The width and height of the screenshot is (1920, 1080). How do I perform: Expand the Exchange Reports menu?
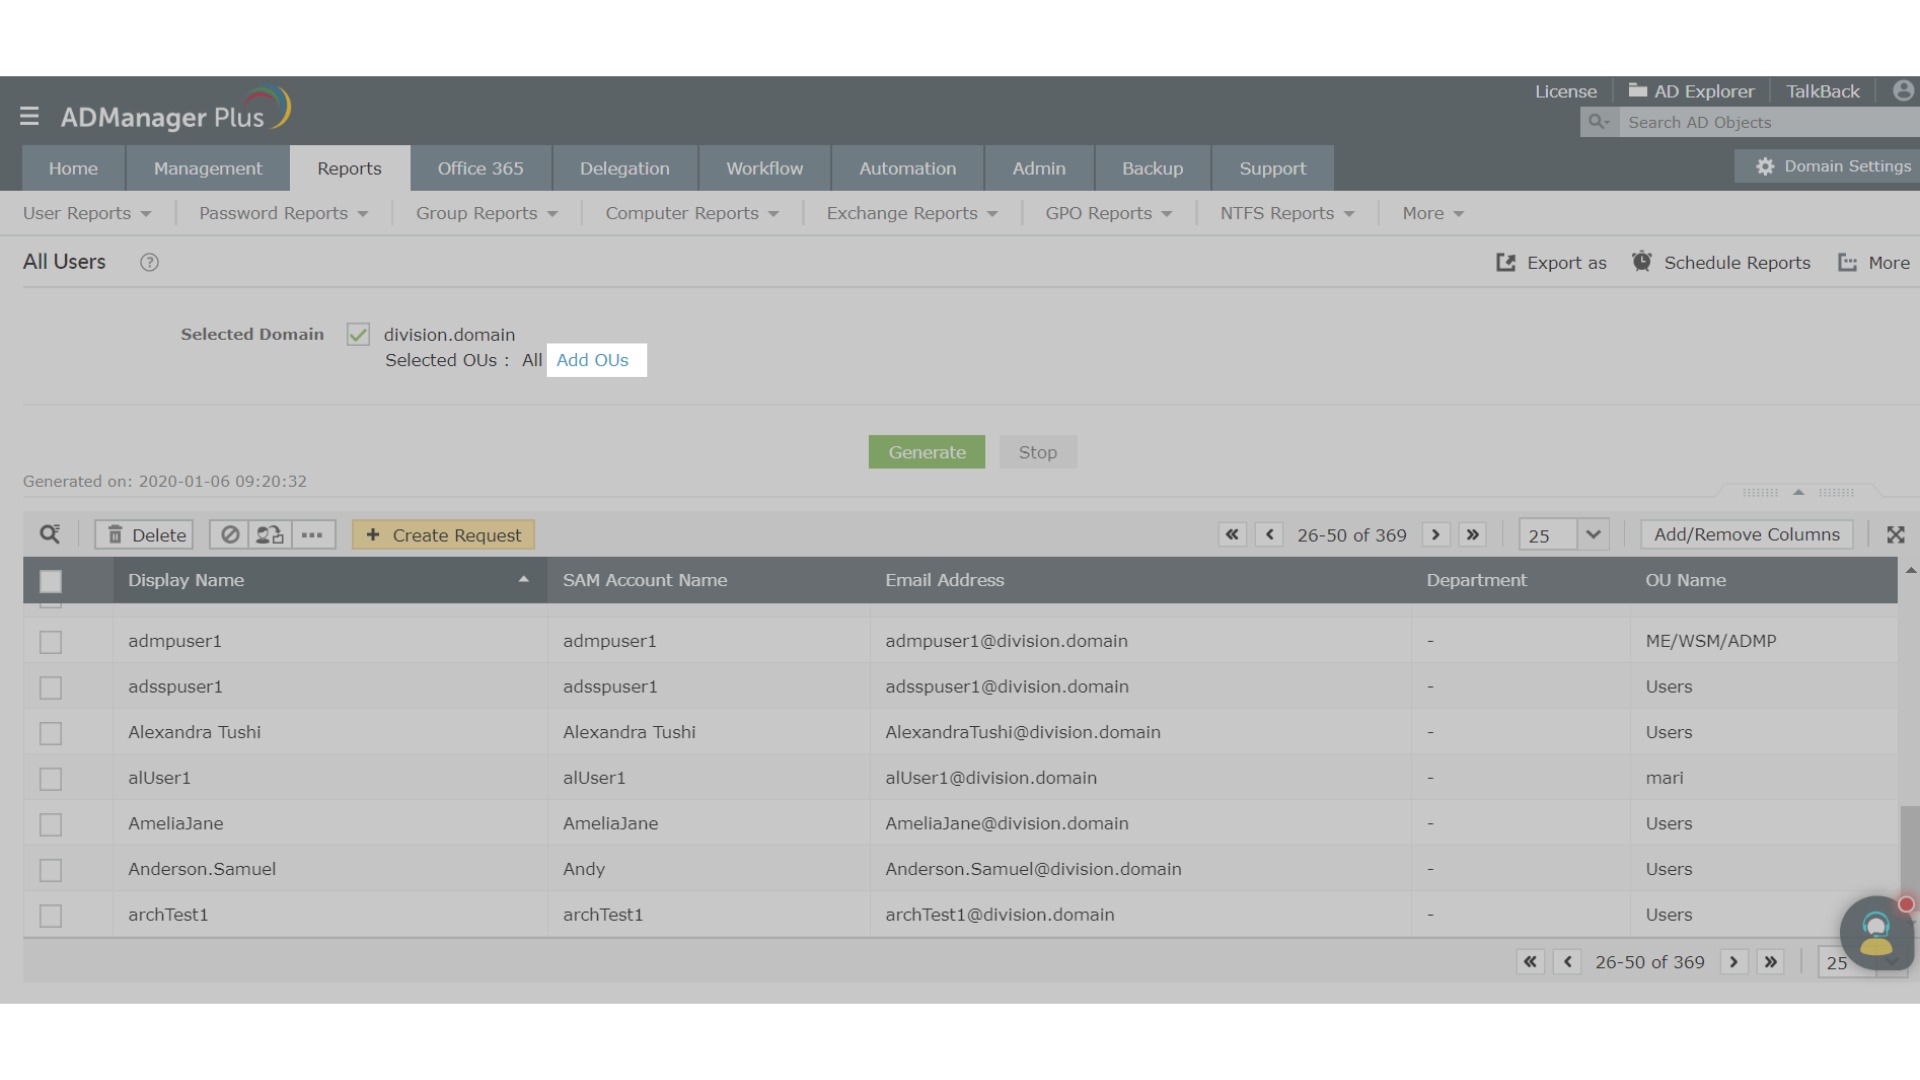pos(911,214)
